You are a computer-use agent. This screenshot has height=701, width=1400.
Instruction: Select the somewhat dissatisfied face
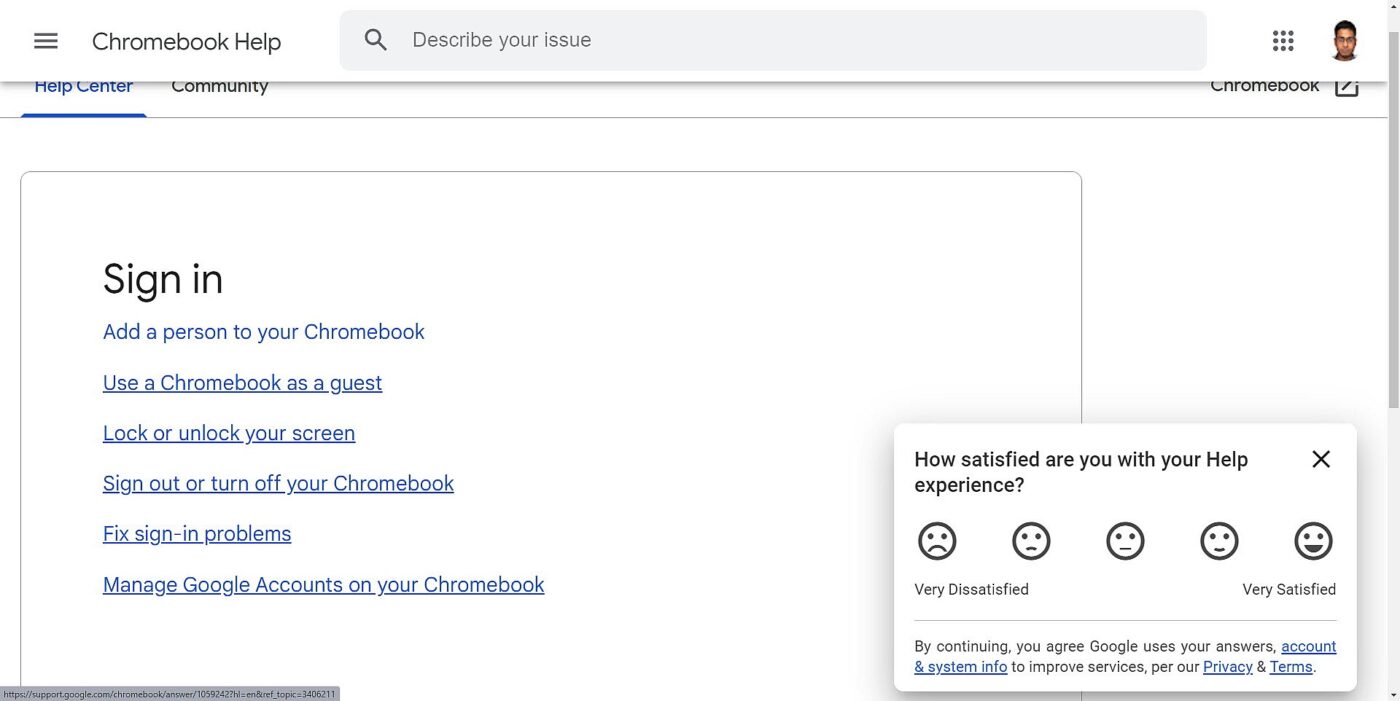click(1031, 541)
